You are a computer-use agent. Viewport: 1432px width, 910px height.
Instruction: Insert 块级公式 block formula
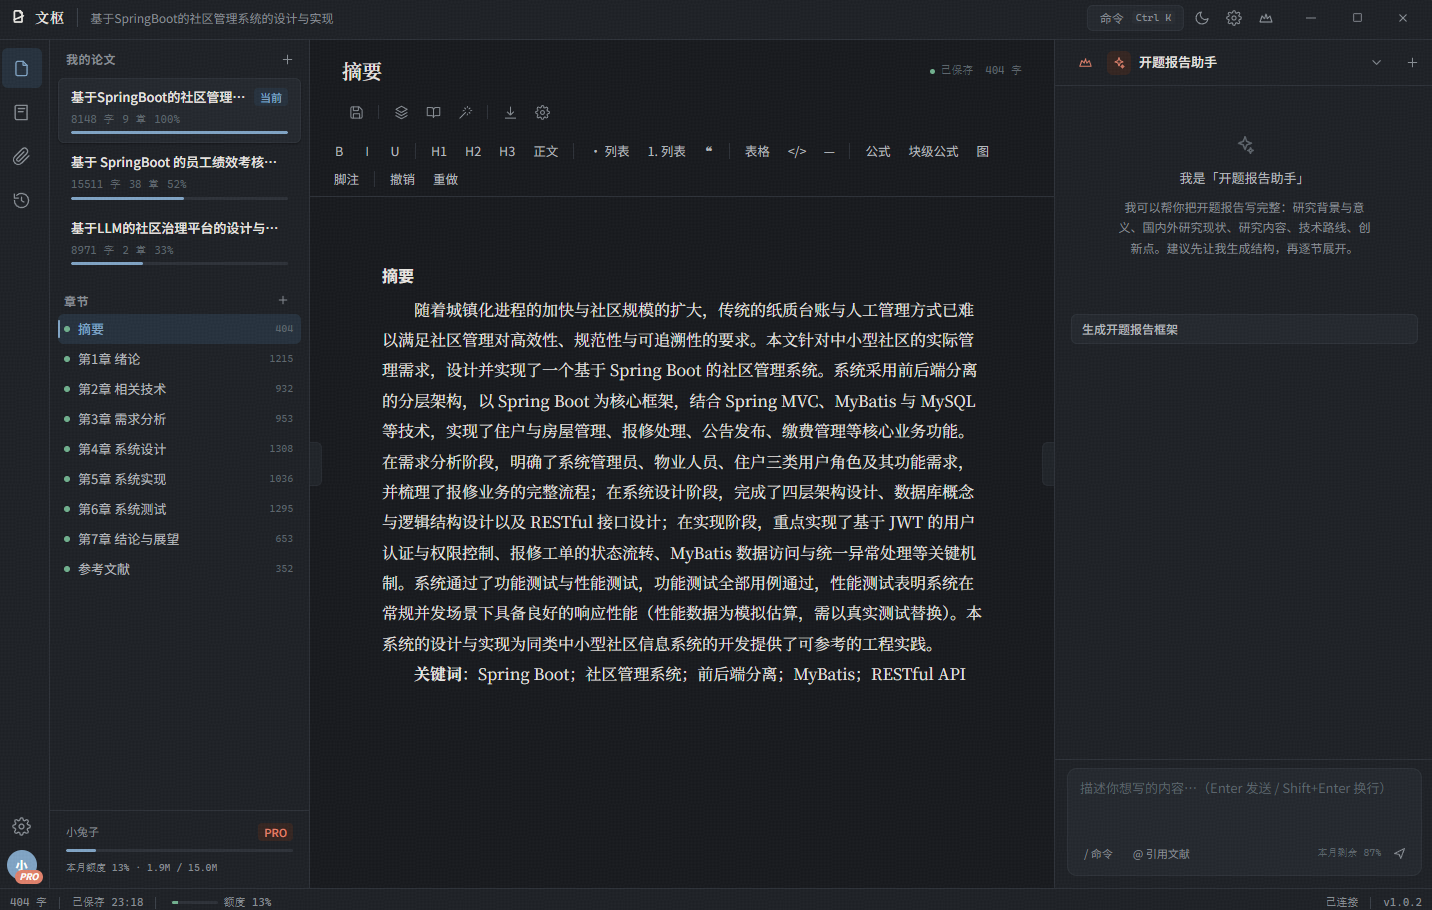click(x=933, y=151)
